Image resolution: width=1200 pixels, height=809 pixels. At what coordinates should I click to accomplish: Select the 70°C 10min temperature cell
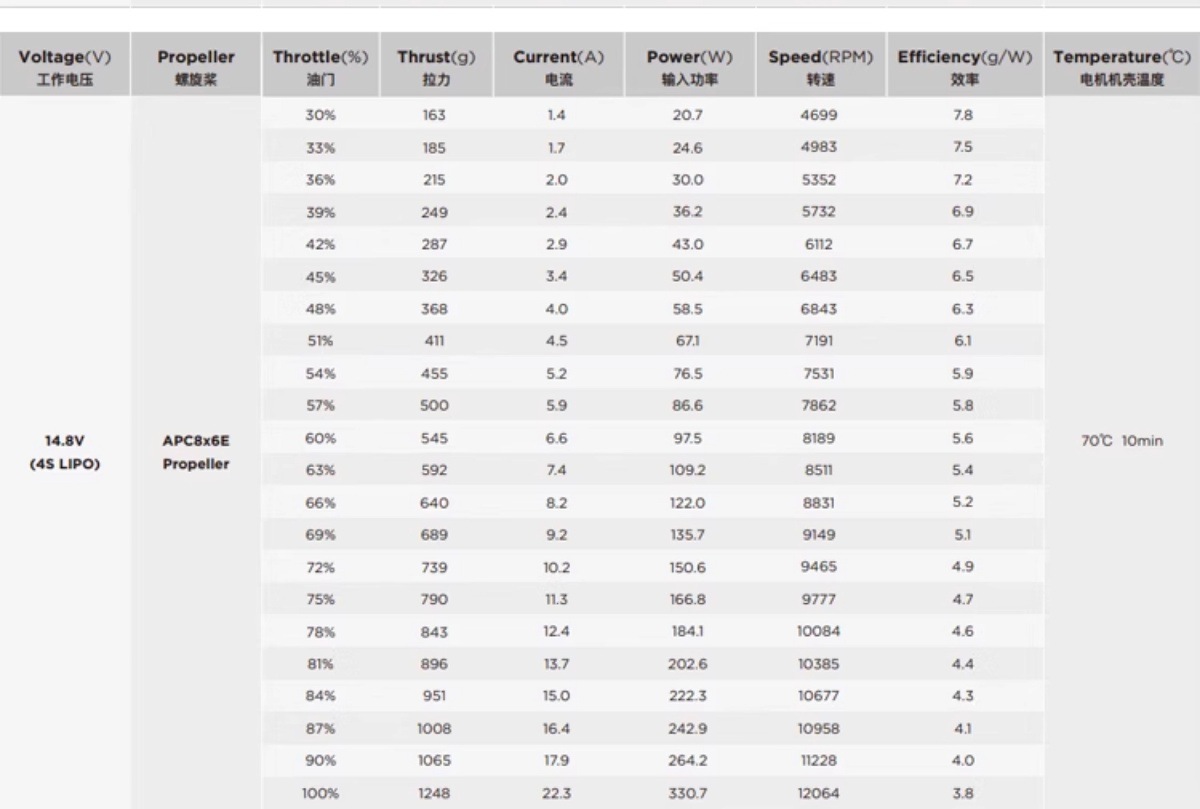1122,441
